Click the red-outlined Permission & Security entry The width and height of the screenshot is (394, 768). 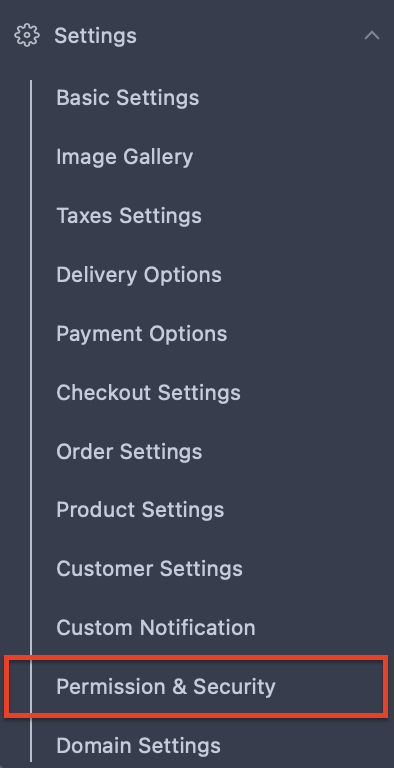(196, 686)
